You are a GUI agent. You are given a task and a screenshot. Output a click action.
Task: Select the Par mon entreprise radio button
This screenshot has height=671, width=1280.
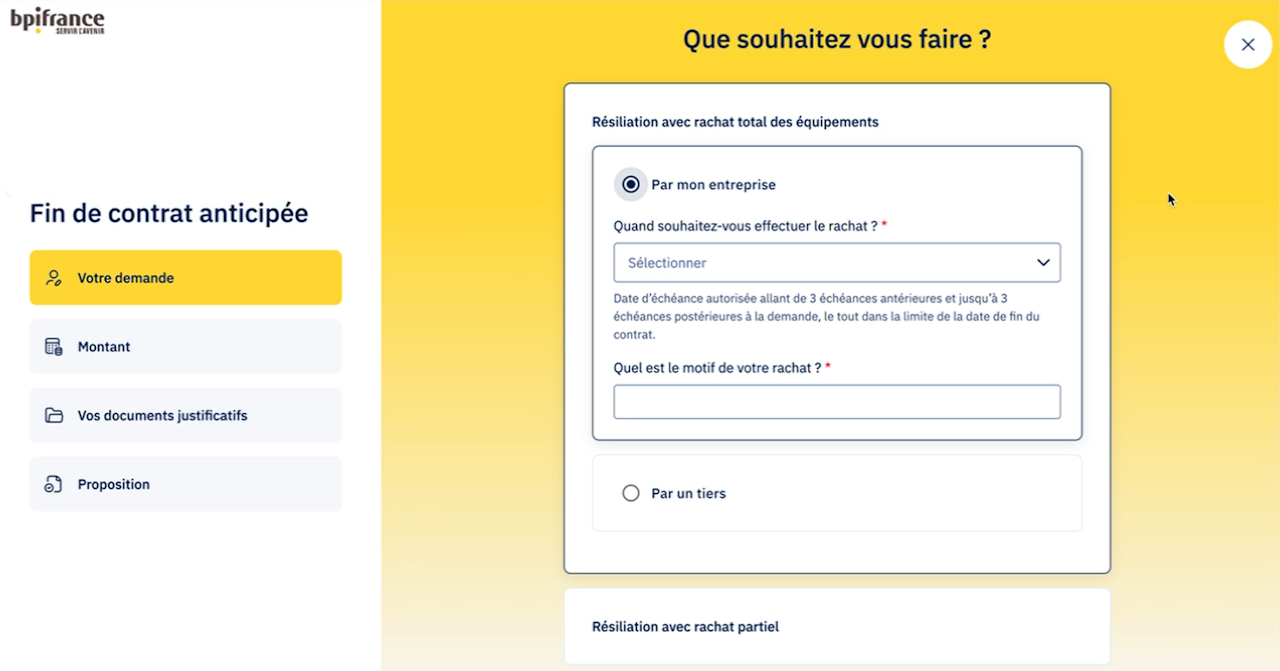click(x=631, y=185)
